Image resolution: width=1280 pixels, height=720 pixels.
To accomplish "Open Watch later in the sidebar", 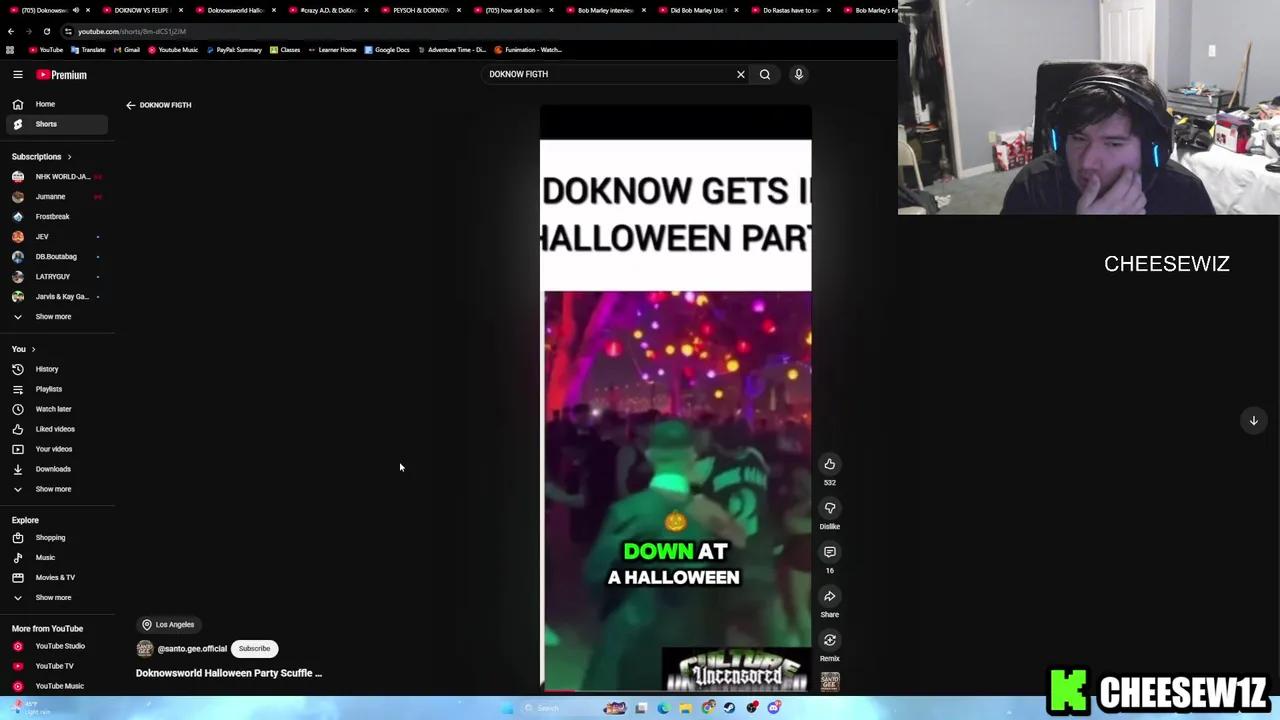I will 53,408.
